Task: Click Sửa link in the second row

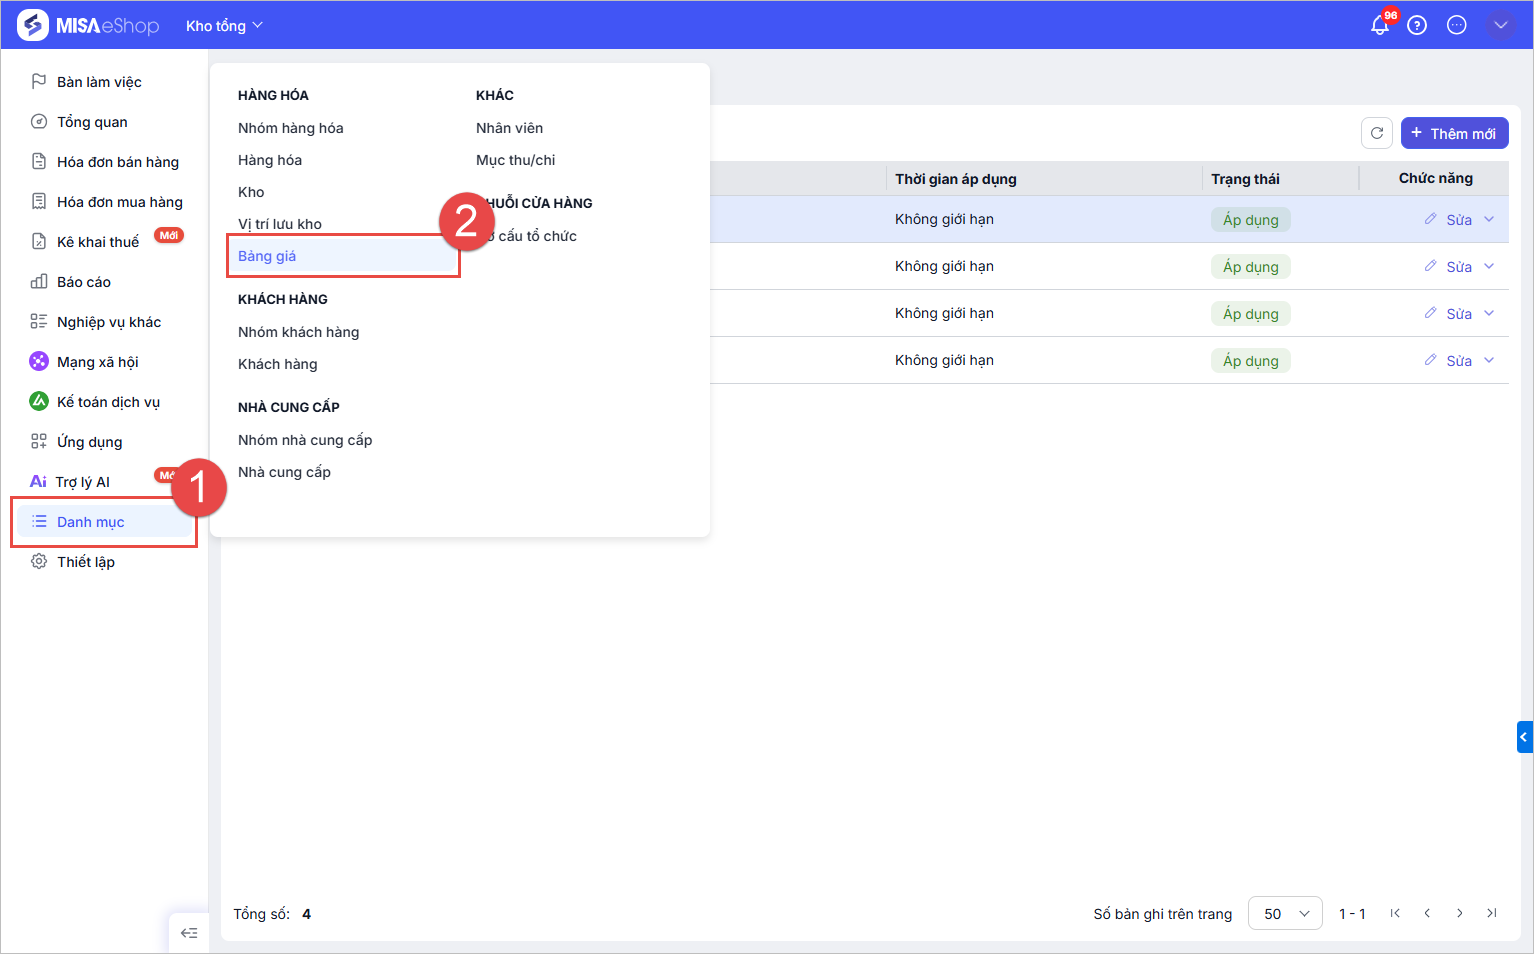Action: [x=1458, y=267]
